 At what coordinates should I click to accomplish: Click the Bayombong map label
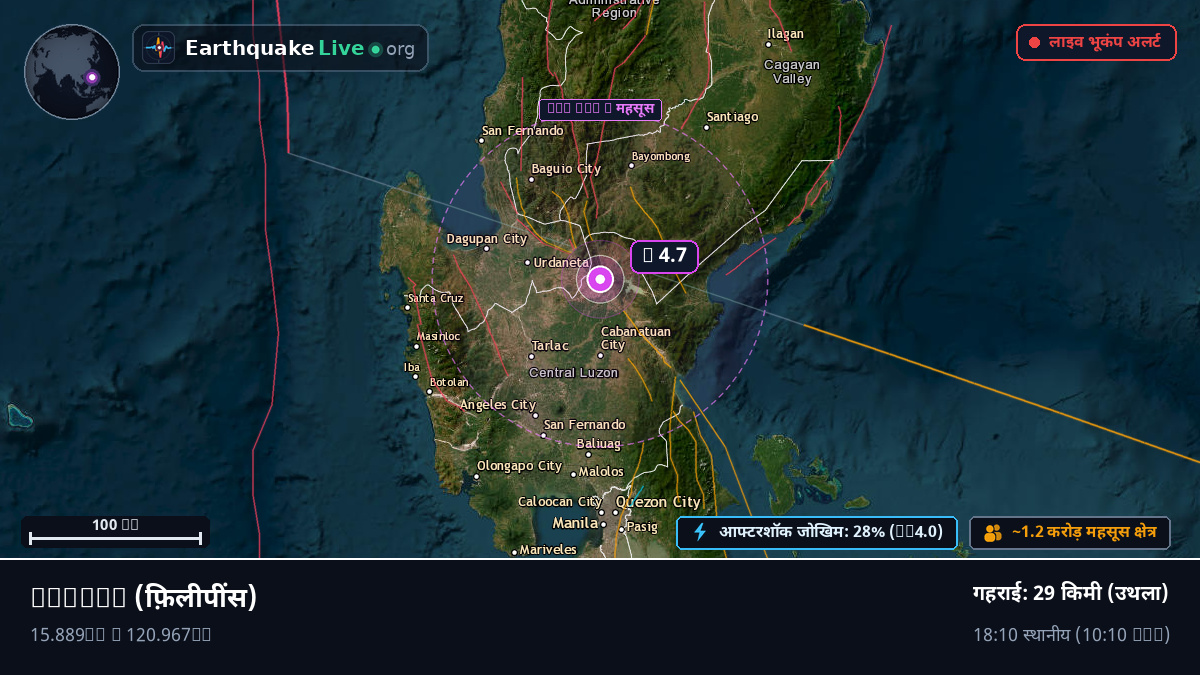(x=661, y=156)
